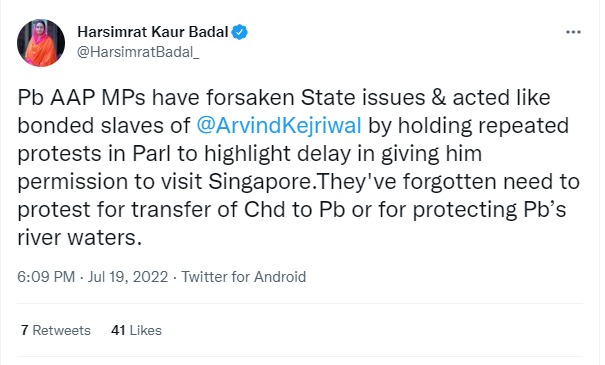605x365 pixels.
Task: Open the Harsimrat Kaur Badal display name
Action: 153,32
